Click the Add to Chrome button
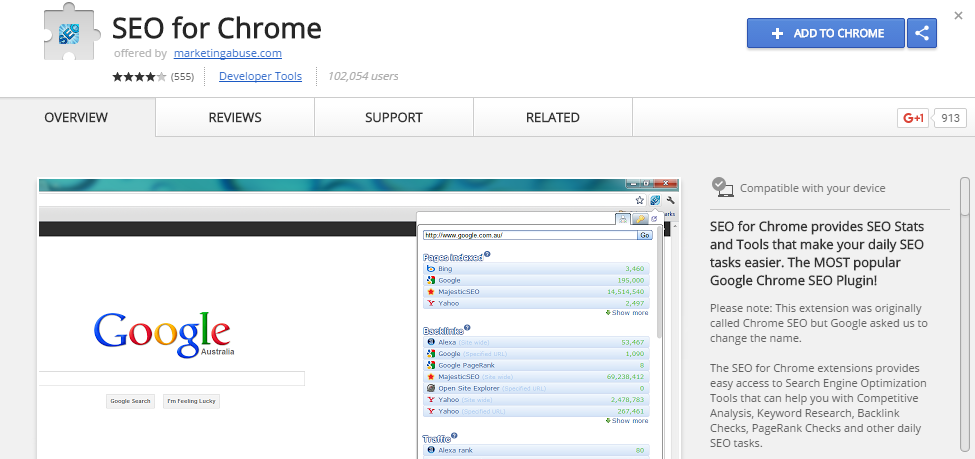975x459 pixels. (x=825, y=33)
